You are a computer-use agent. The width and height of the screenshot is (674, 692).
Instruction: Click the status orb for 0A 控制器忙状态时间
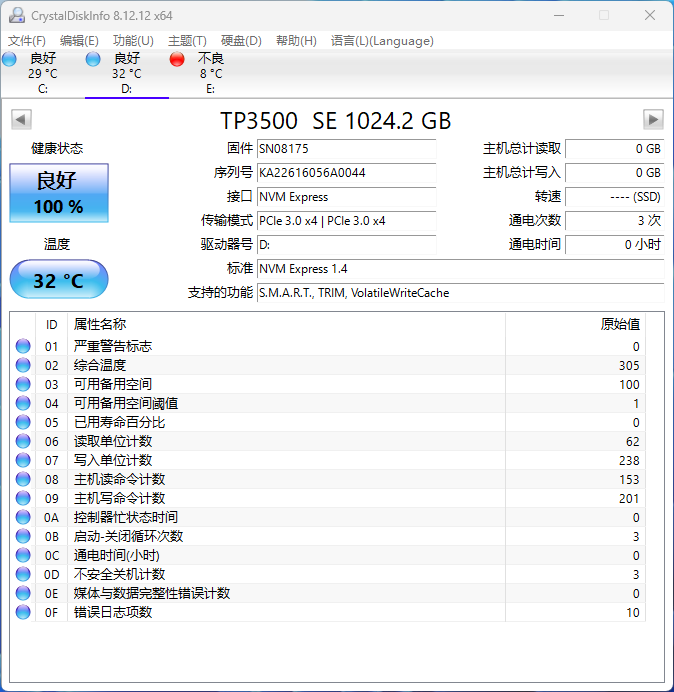point(23,517)
